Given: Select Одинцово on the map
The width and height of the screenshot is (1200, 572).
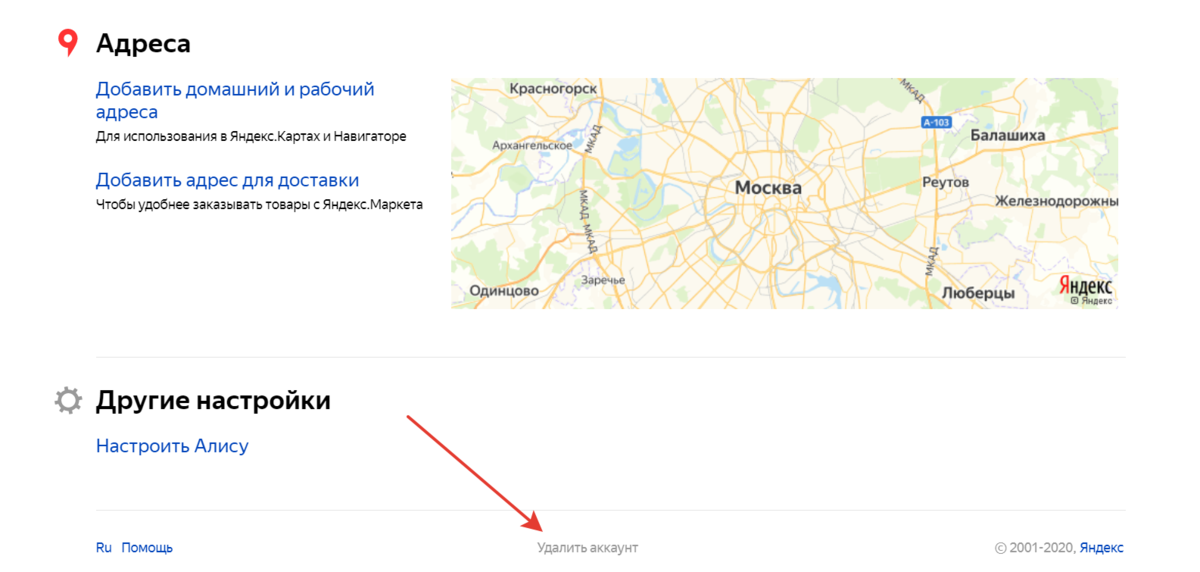Looking at the screenshot, I should point(504,291).
